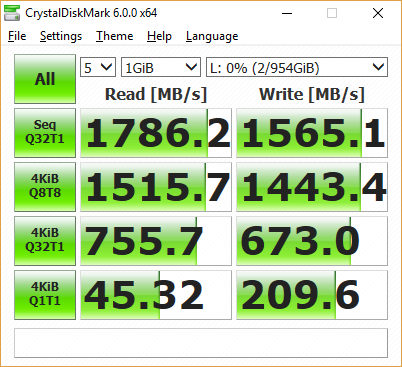The height and width of the screenshot is (367, 402).
Task: Expand the test count dropdown showing 5
Action: coord(98,67)
